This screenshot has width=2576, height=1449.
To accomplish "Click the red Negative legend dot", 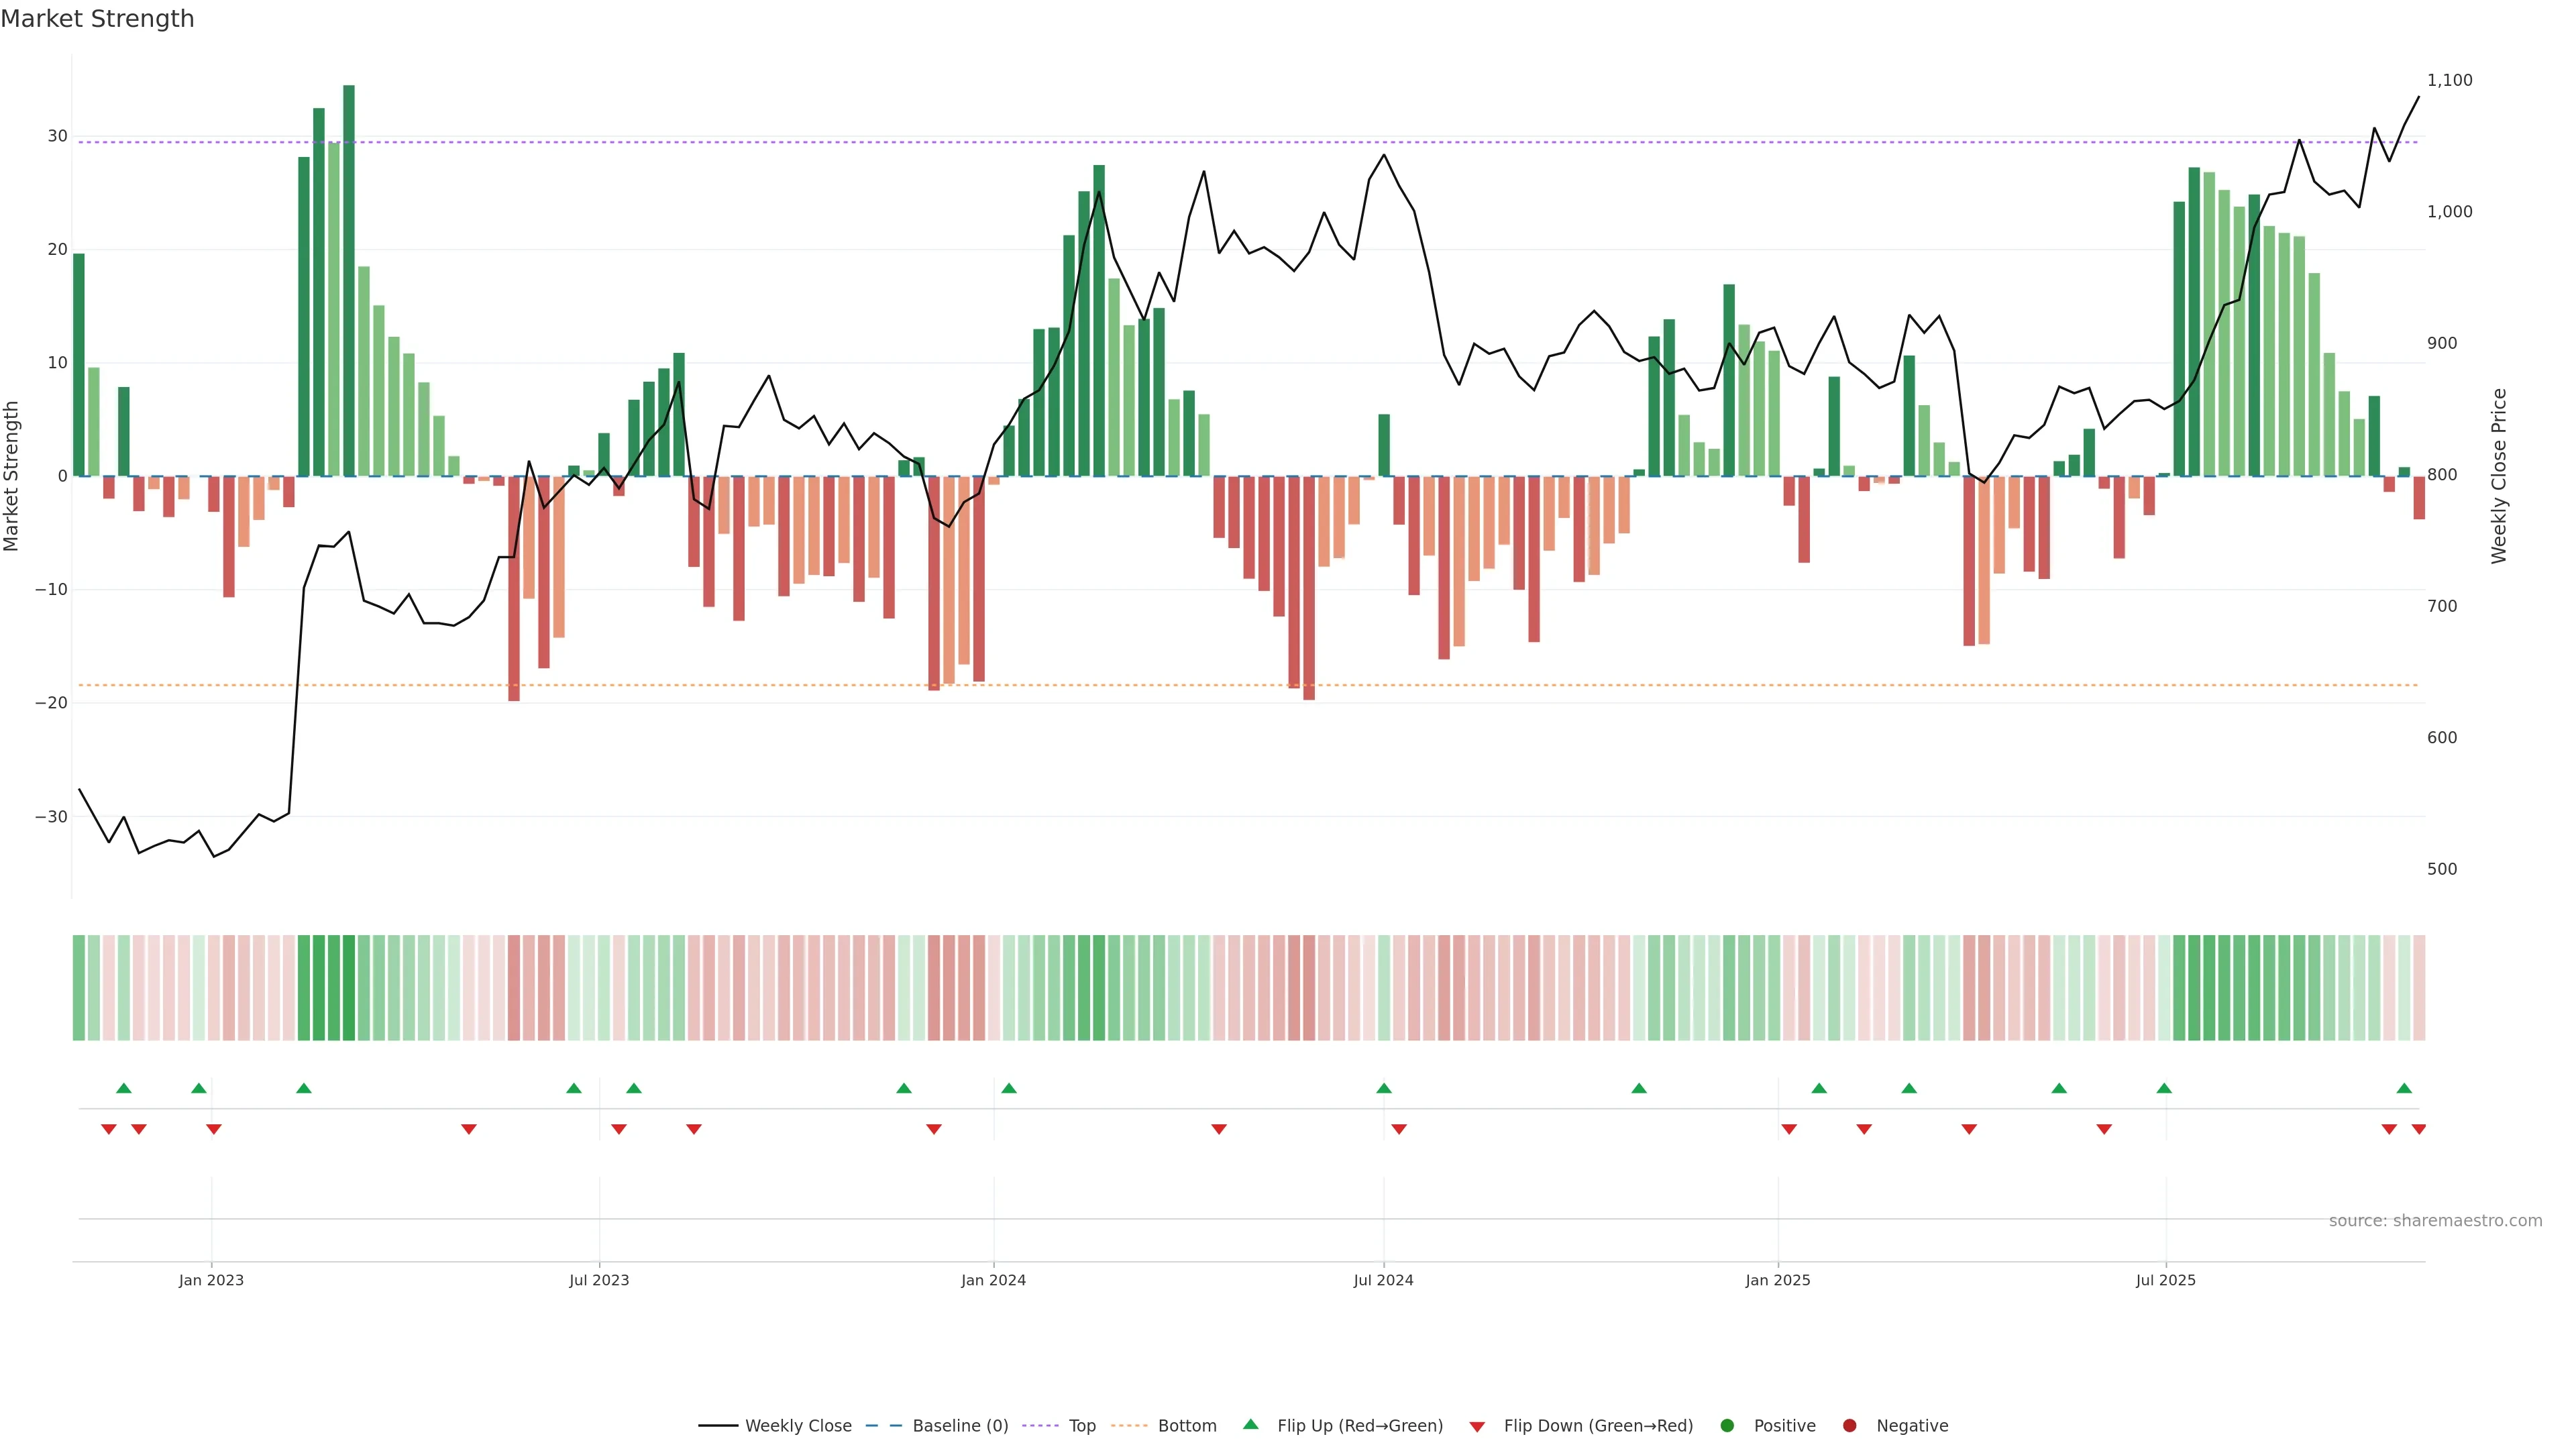I will pos(1849,1426).
